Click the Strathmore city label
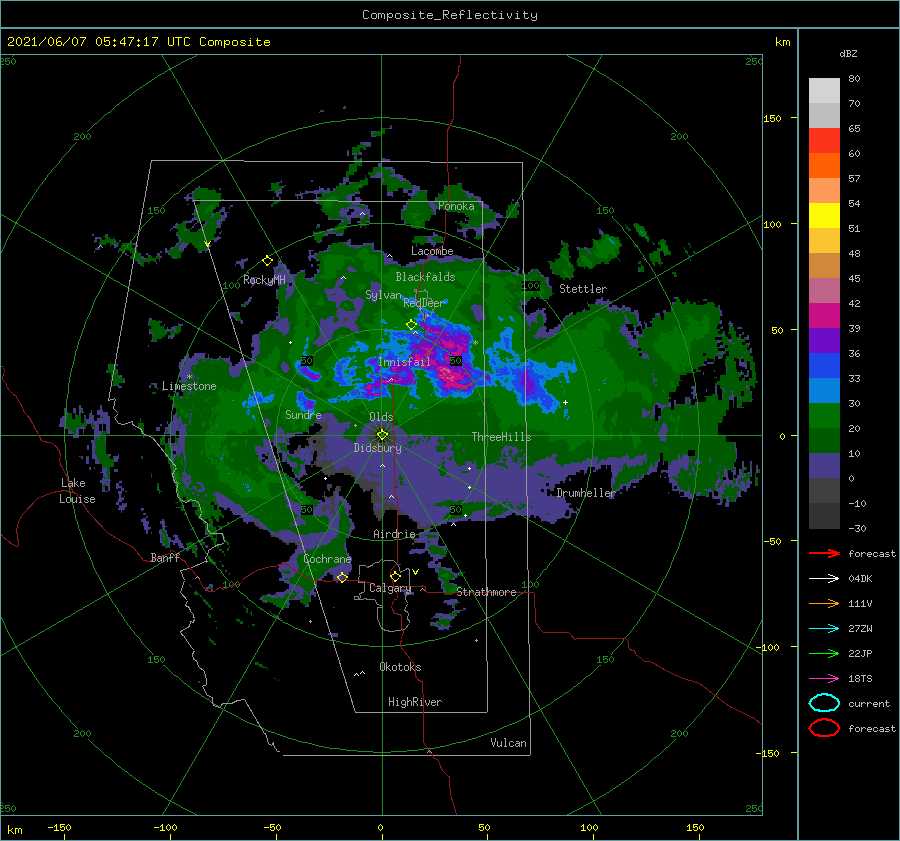Screen dimensions: 900x841 [x=486, y=592]
